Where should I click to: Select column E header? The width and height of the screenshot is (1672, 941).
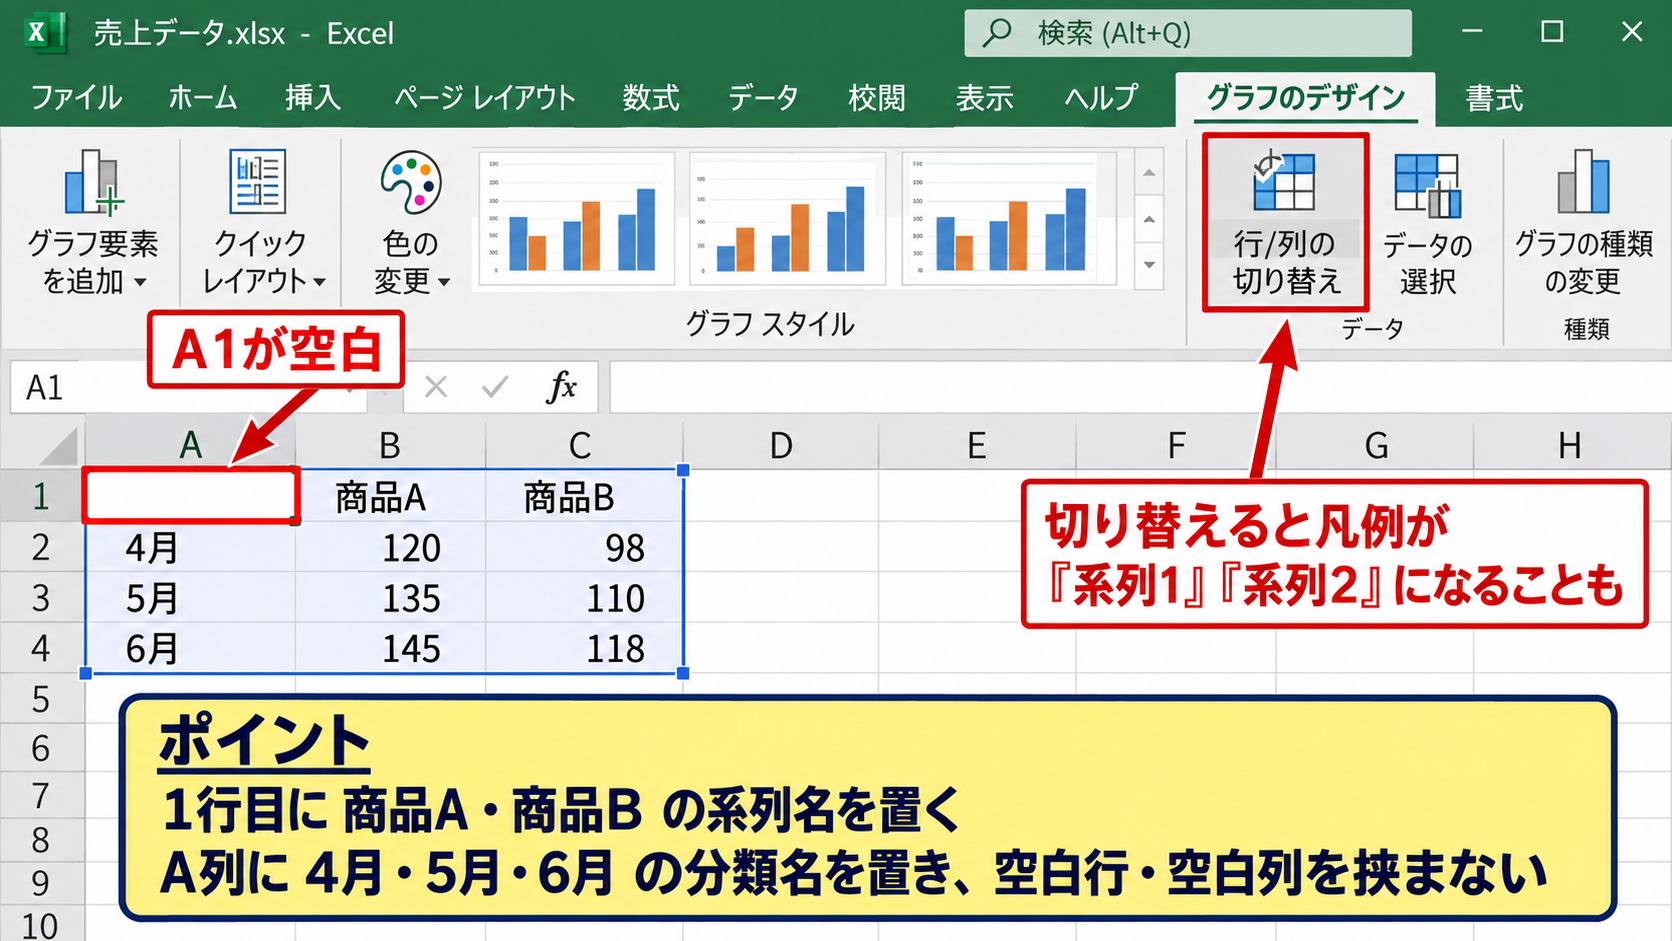(x=977, y=445)
